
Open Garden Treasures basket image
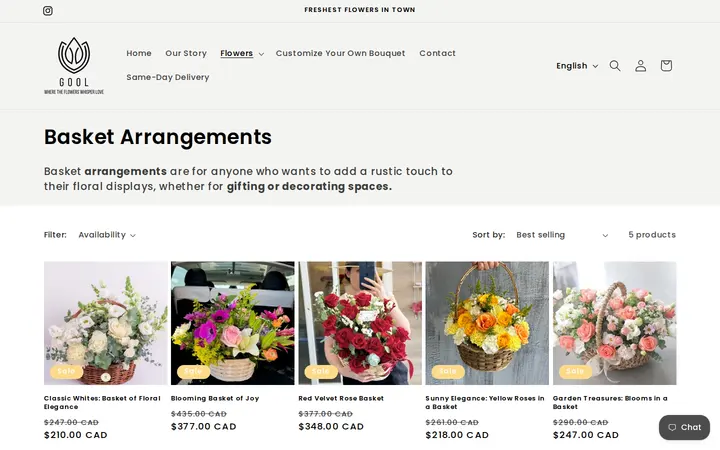(x=614, y=323)
